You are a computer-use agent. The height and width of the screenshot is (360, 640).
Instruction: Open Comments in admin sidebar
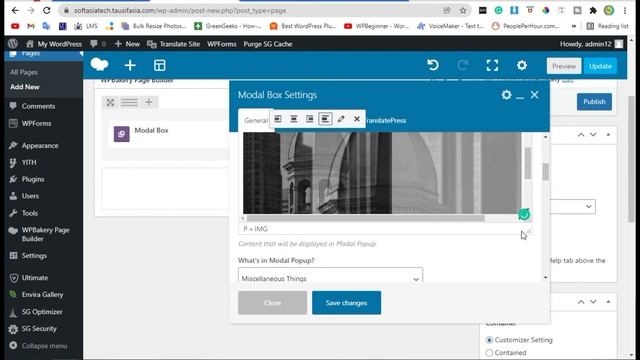38,106
